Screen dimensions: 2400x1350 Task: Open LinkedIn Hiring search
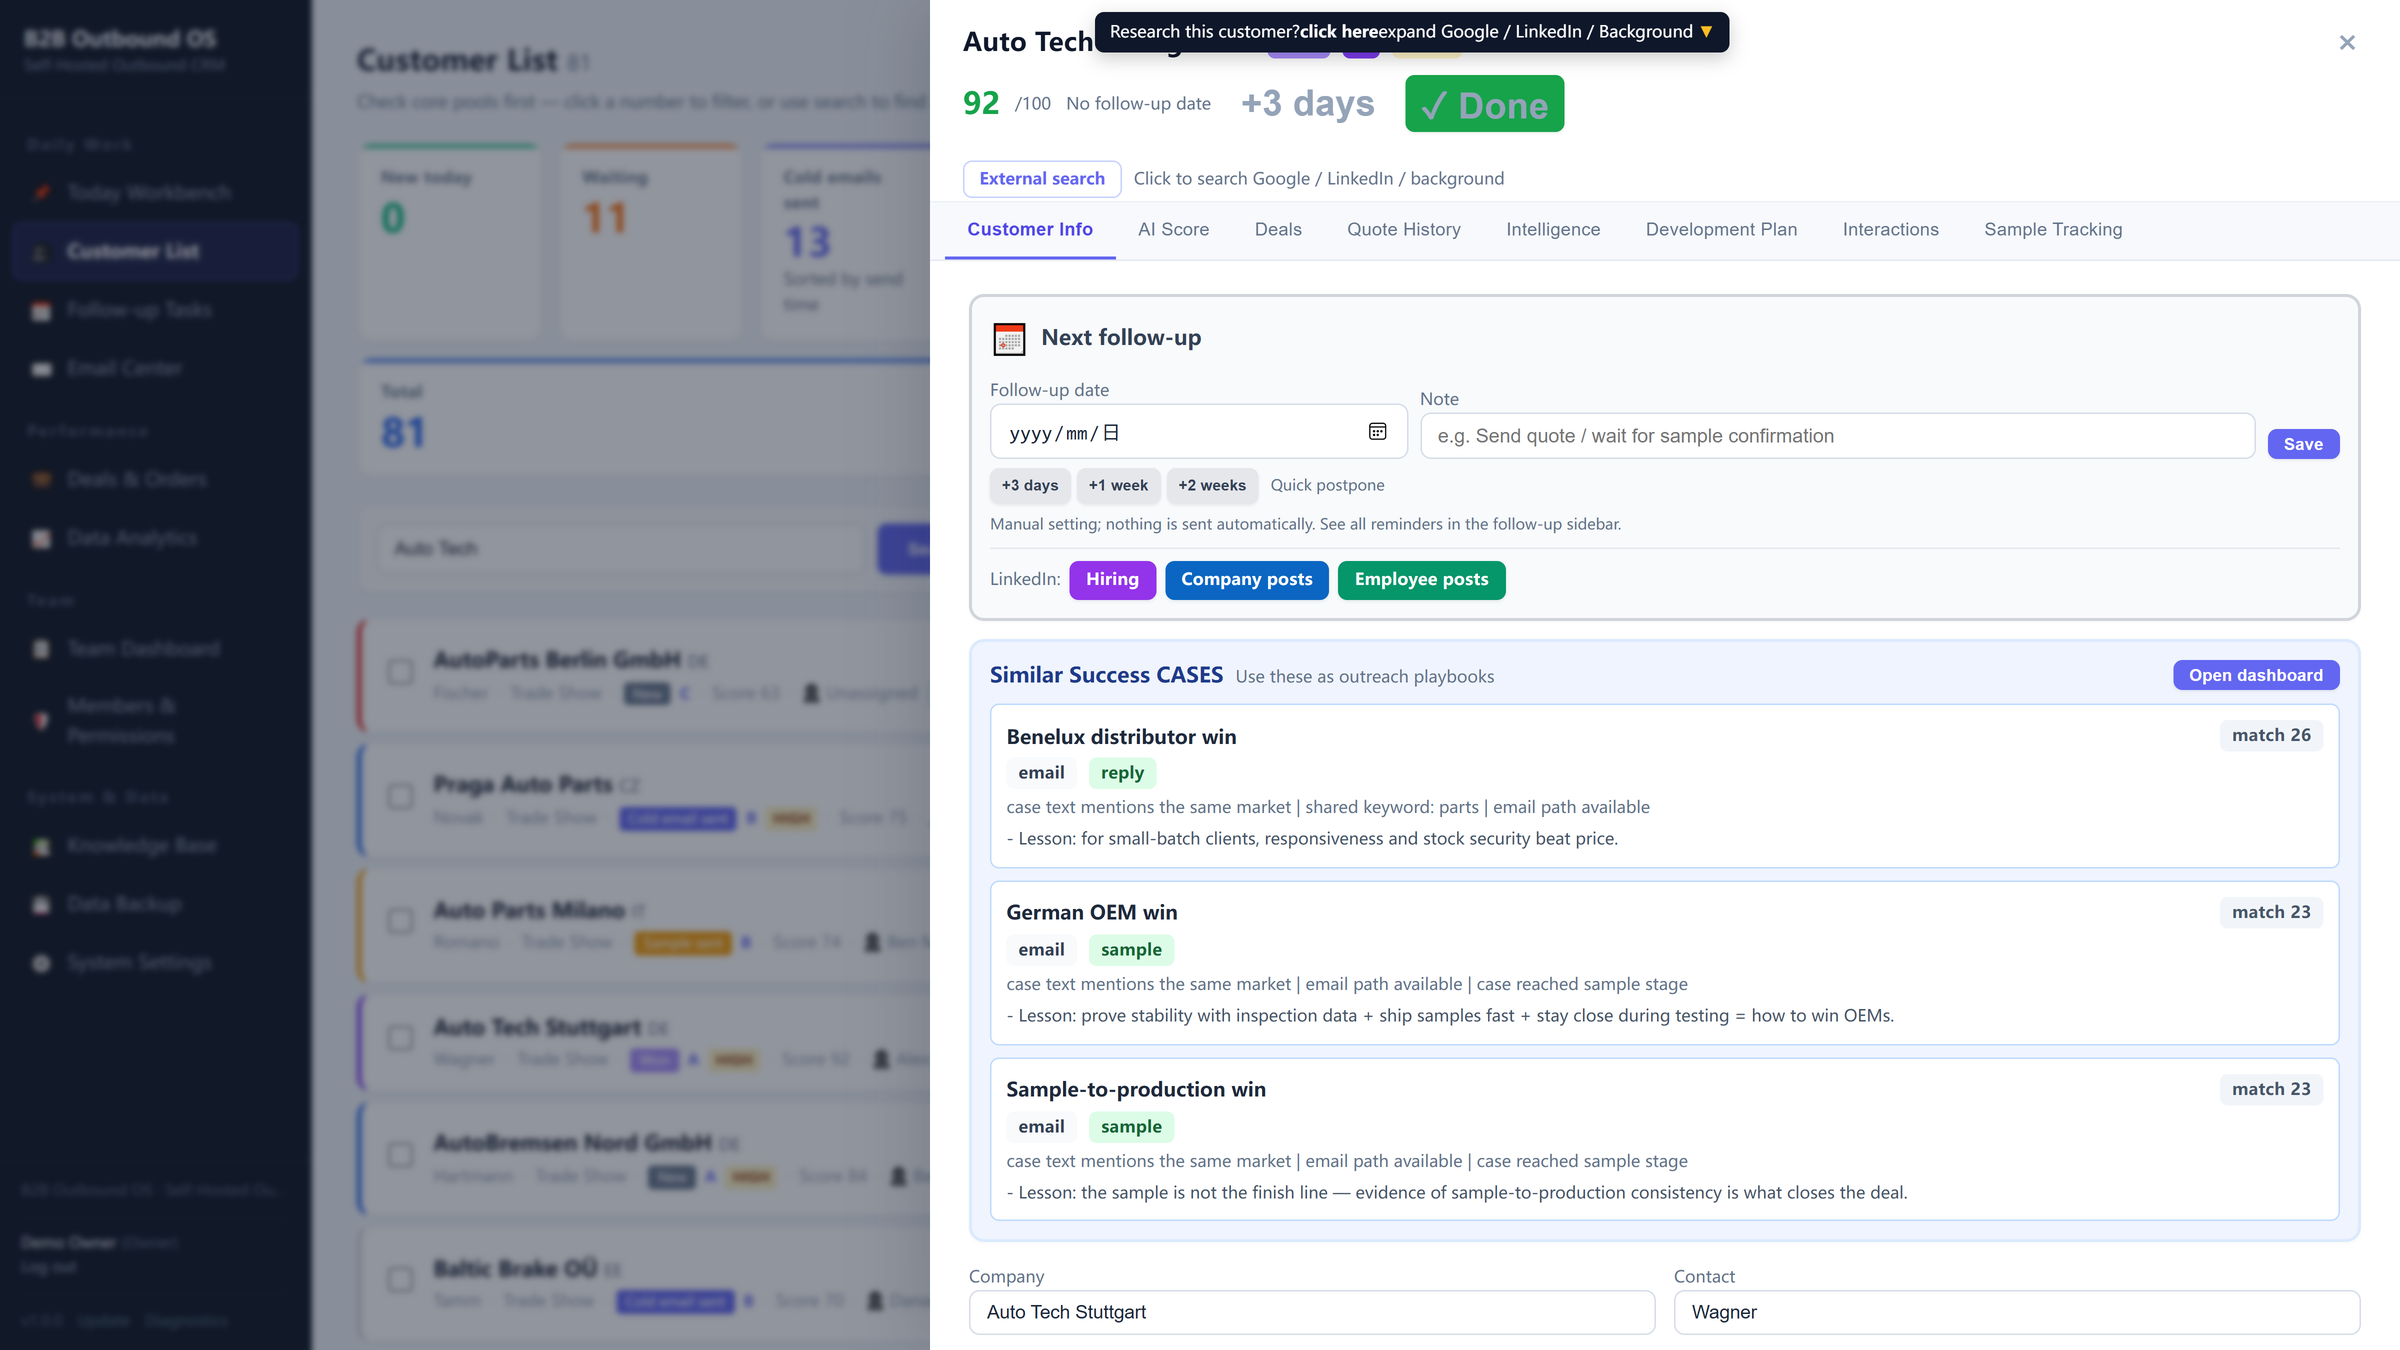[1112, 580]
